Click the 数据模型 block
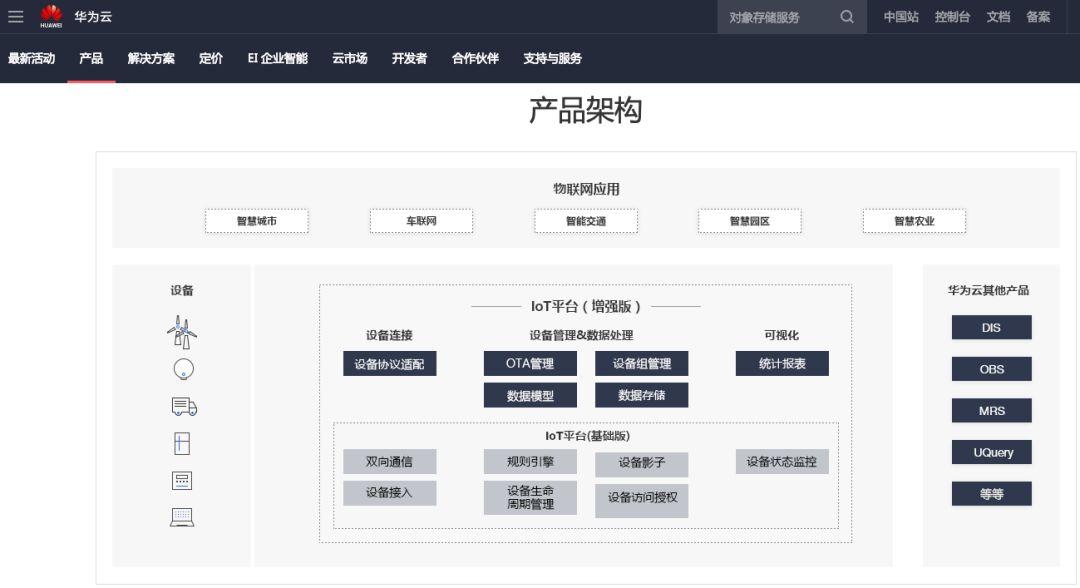The height and width of the screenshot is (588, 1080). [530, 395]
